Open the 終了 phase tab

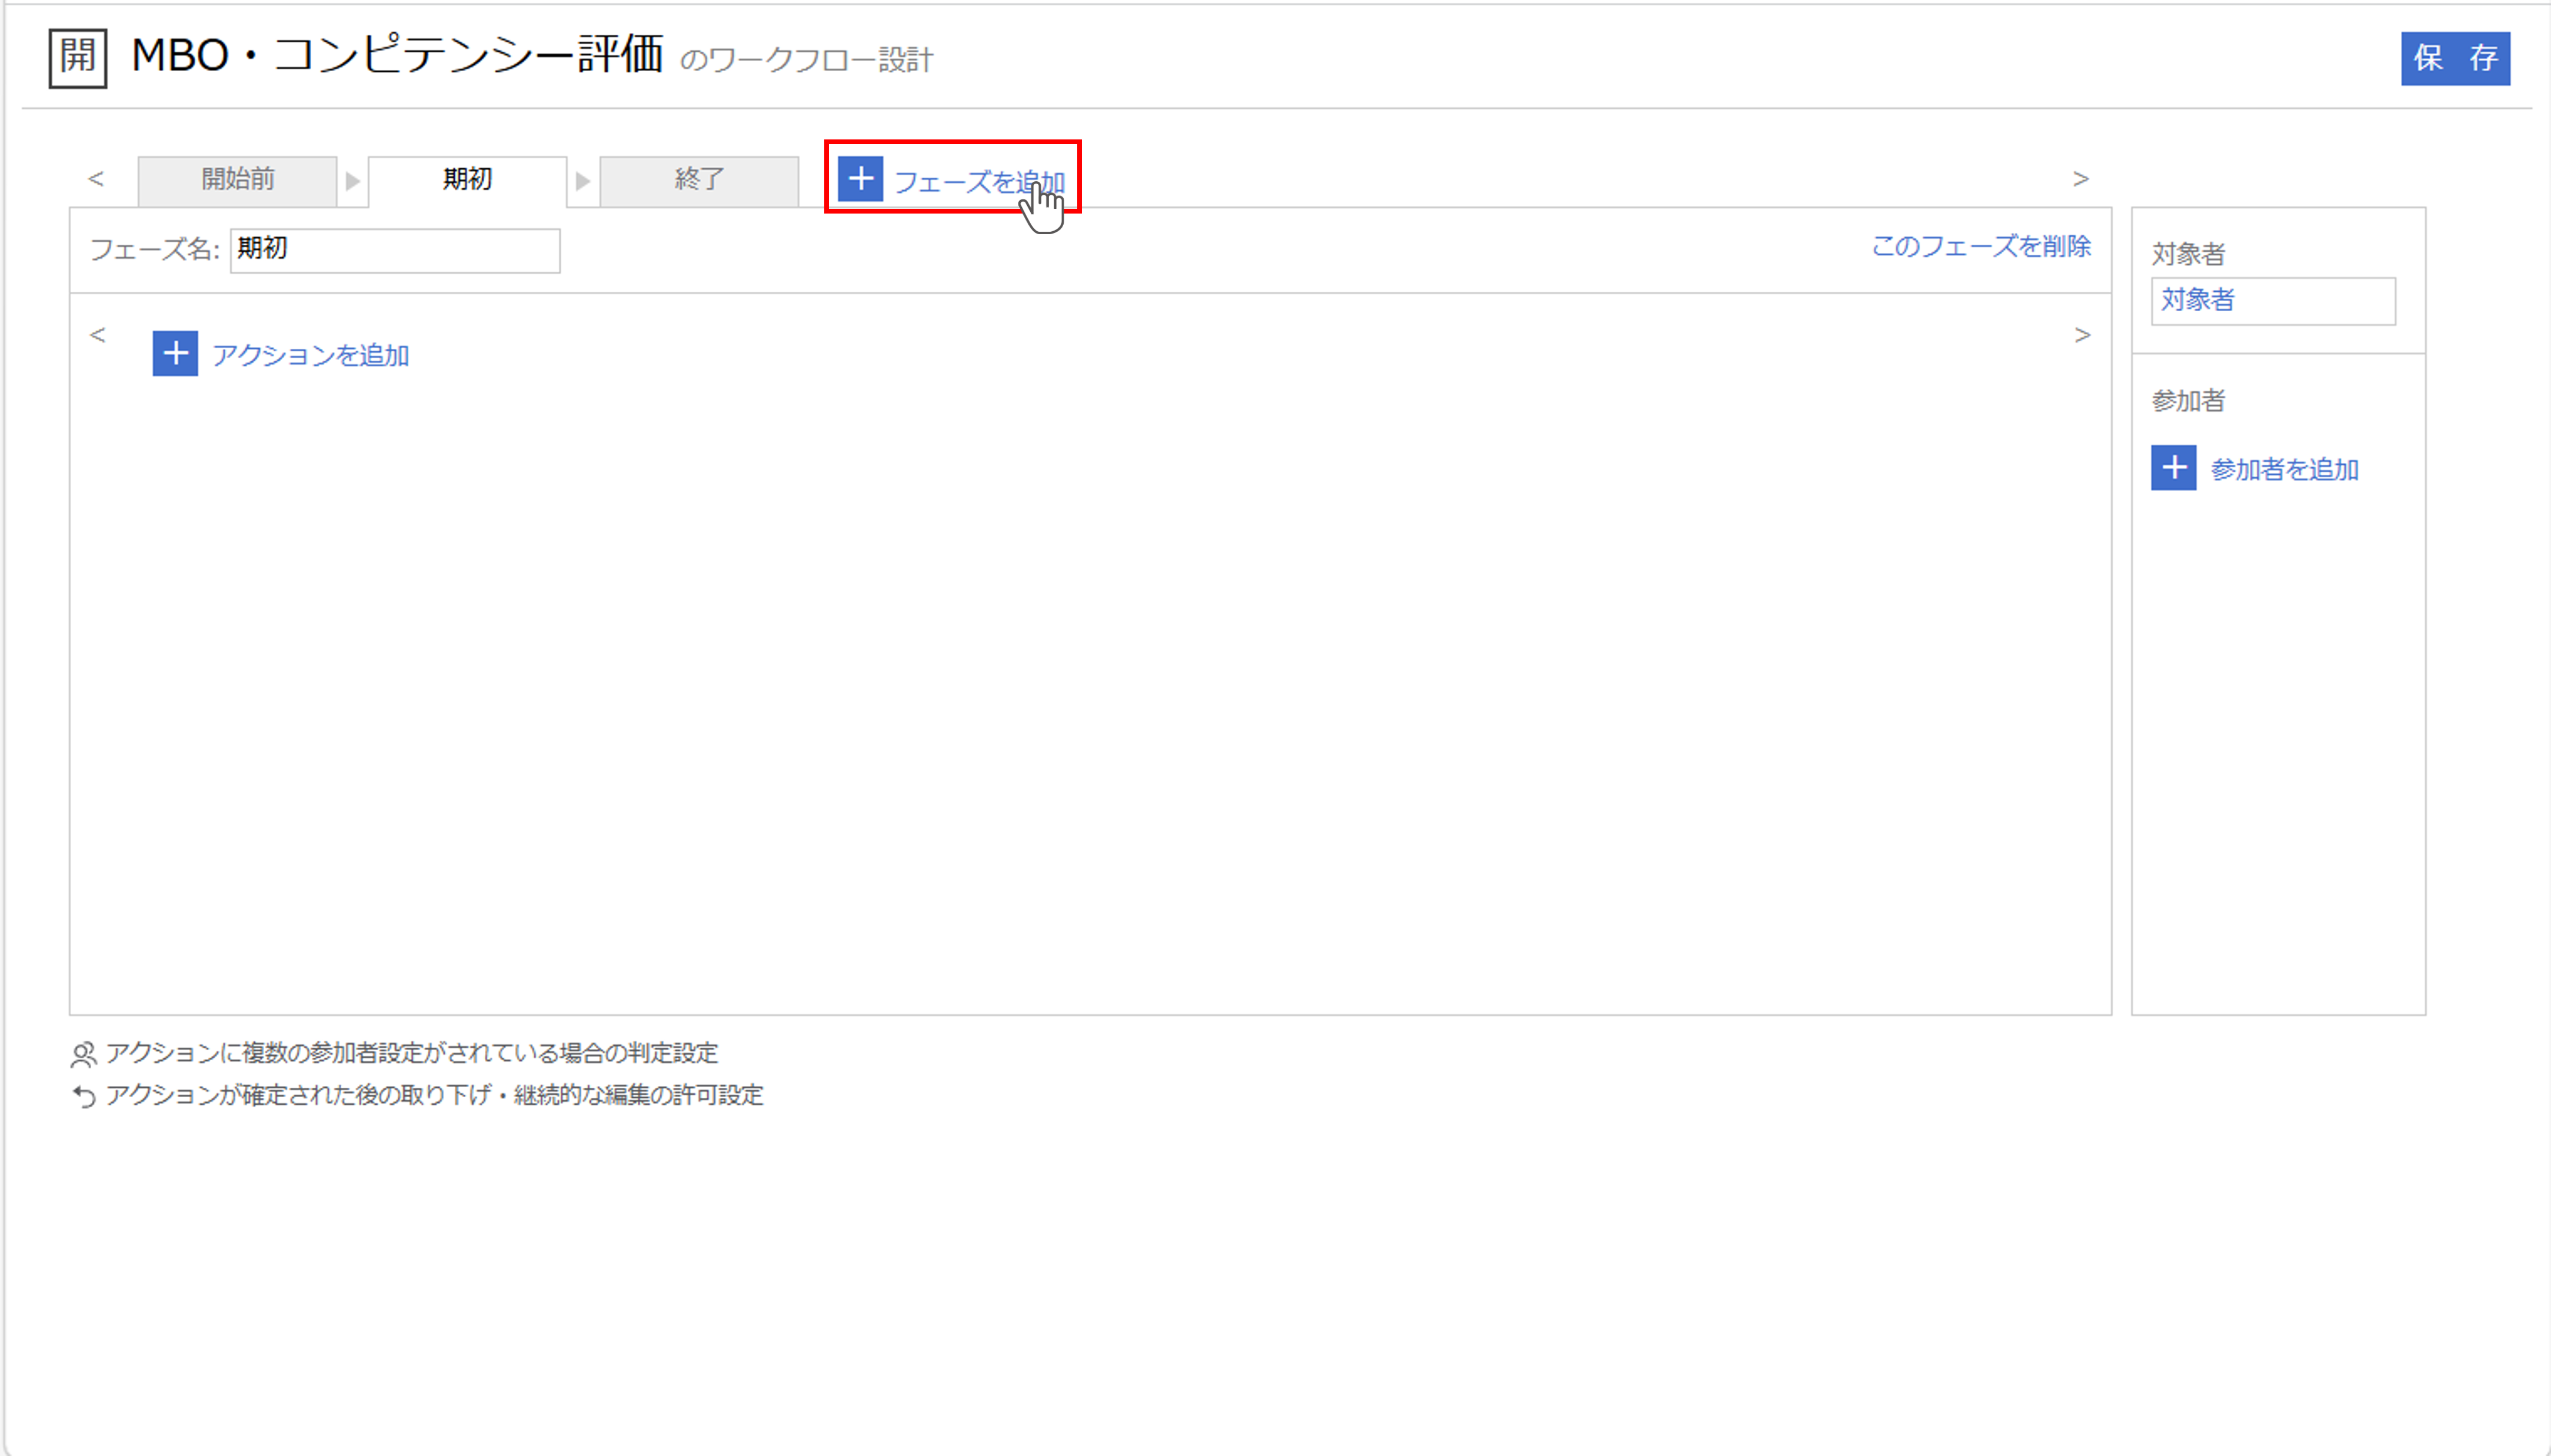click(x=699, y=180)
